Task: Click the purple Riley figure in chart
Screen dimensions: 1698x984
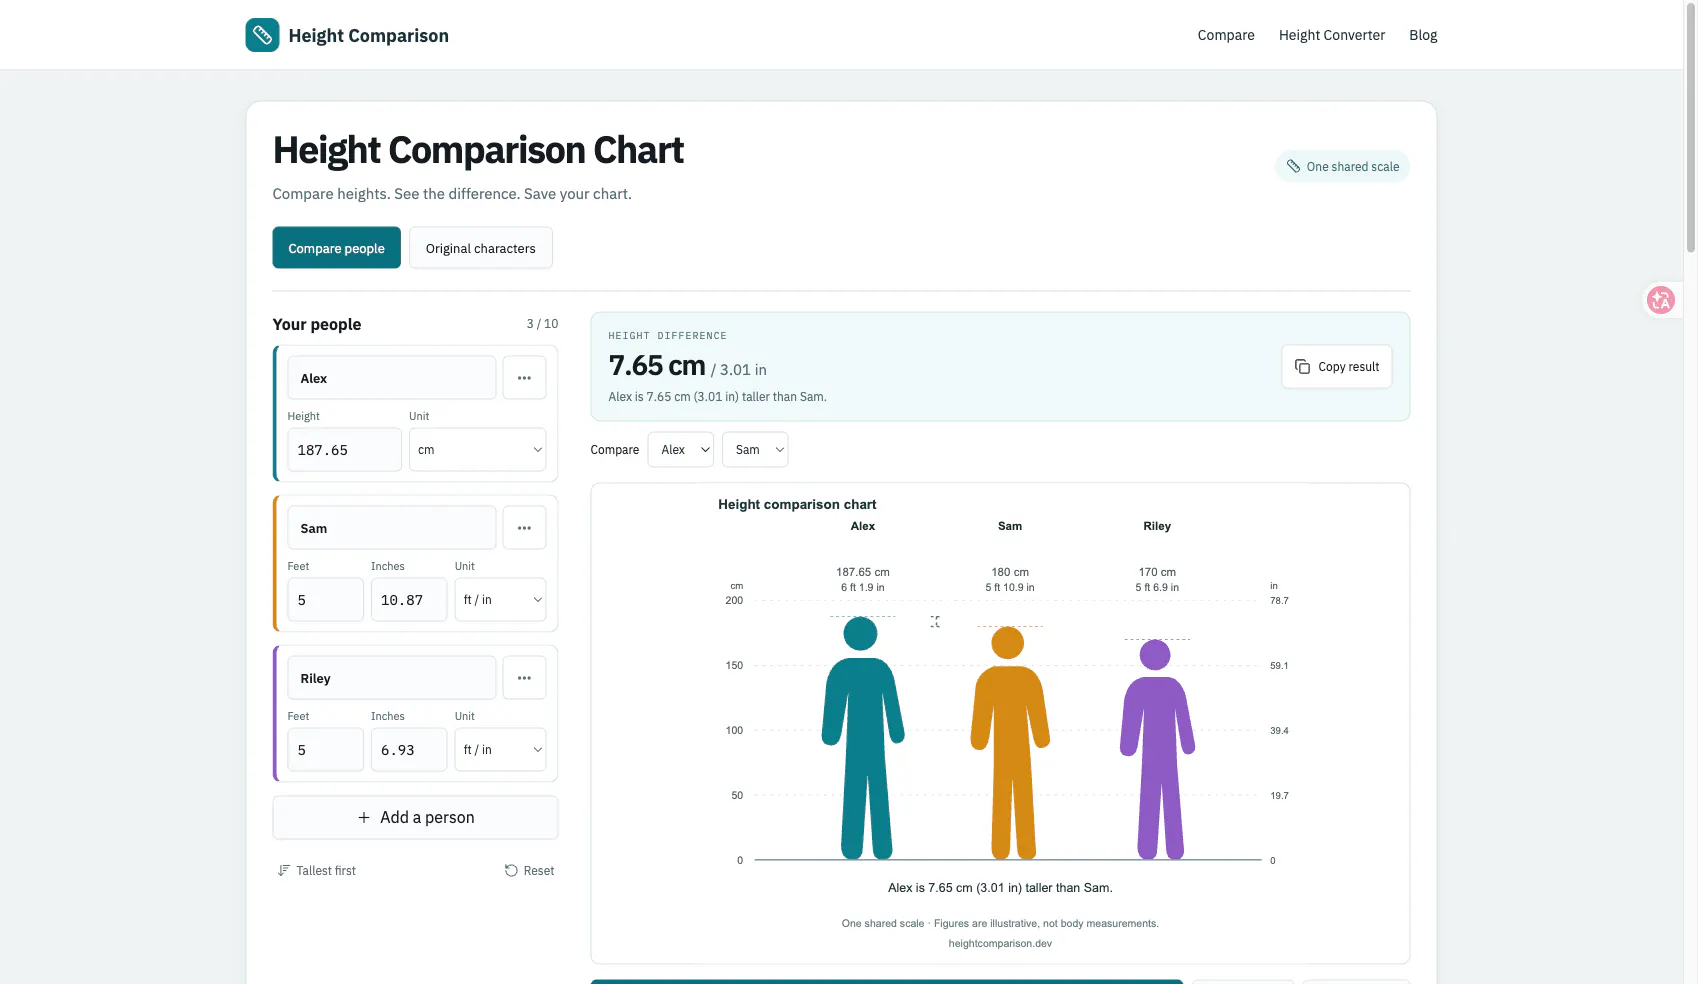Action: [x=1157, y=750]
